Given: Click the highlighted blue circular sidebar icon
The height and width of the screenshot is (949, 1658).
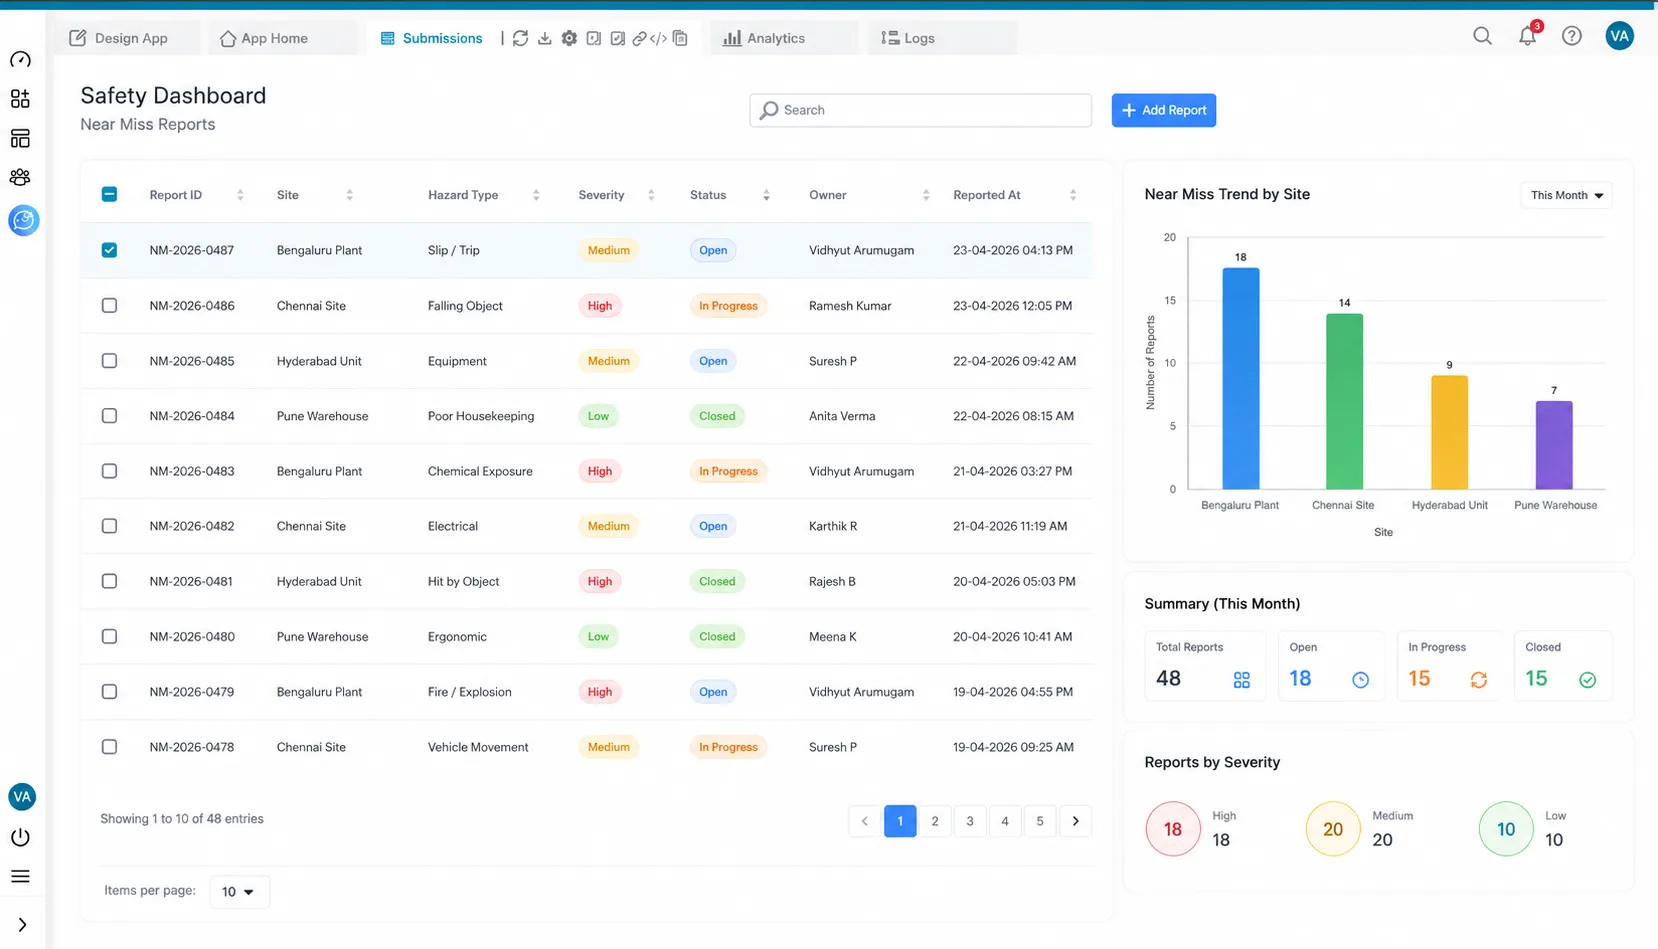Looking at the screenshot, I should tap(23, 220).
